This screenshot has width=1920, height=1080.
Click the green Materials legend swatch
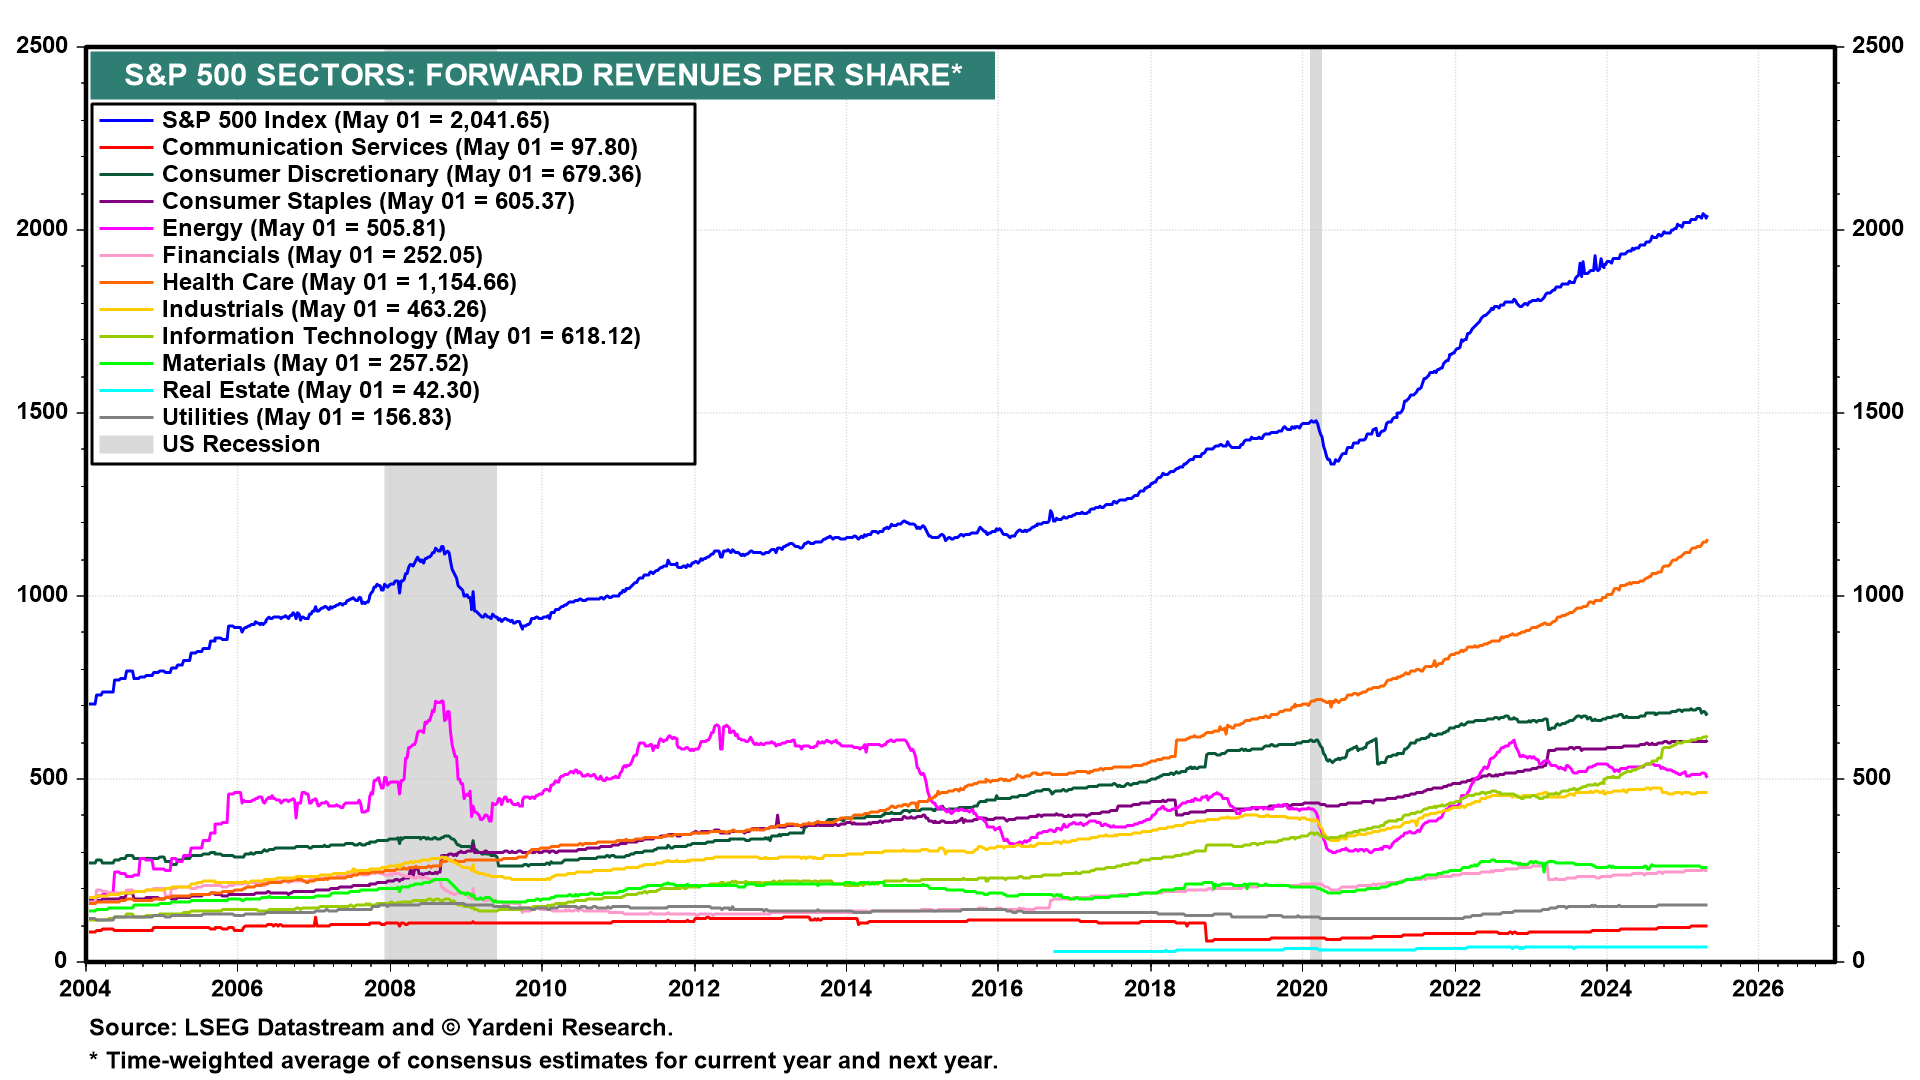pos(126,363)
